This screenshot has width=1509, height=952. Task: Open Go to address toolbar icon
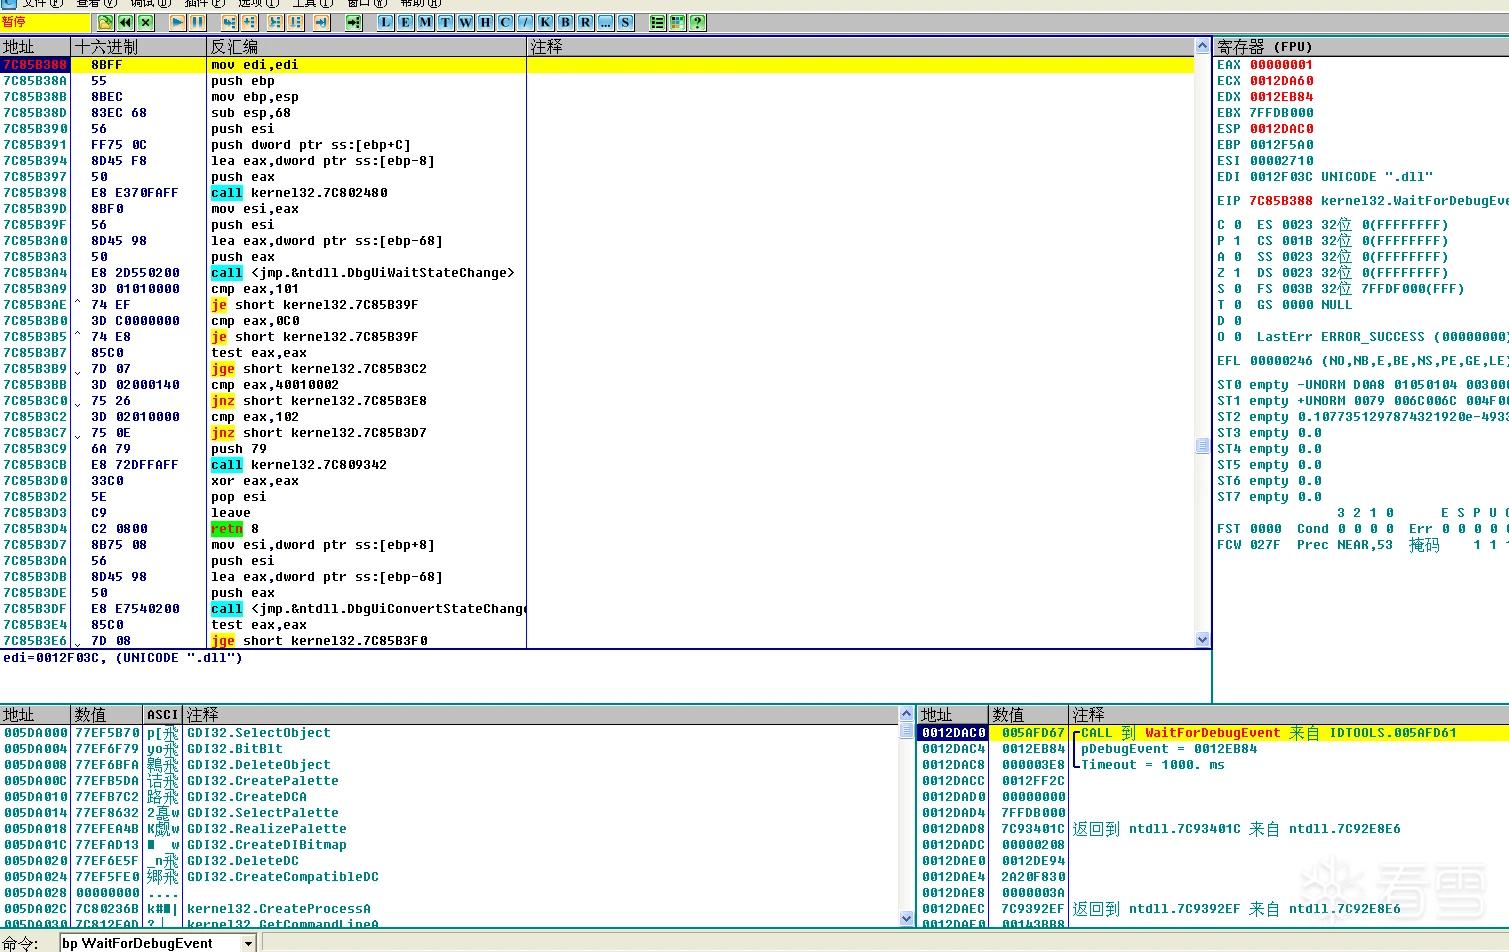(354, 22)
